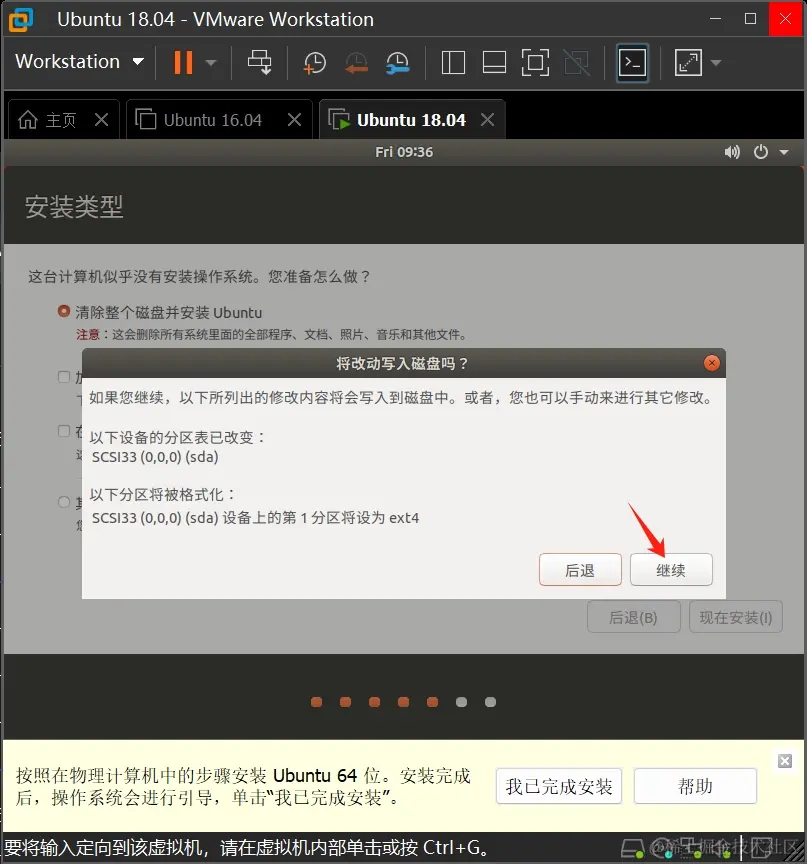Take a snapshot of this virtual machine
This screenshot has width=807, height=864.
point(315,62)
